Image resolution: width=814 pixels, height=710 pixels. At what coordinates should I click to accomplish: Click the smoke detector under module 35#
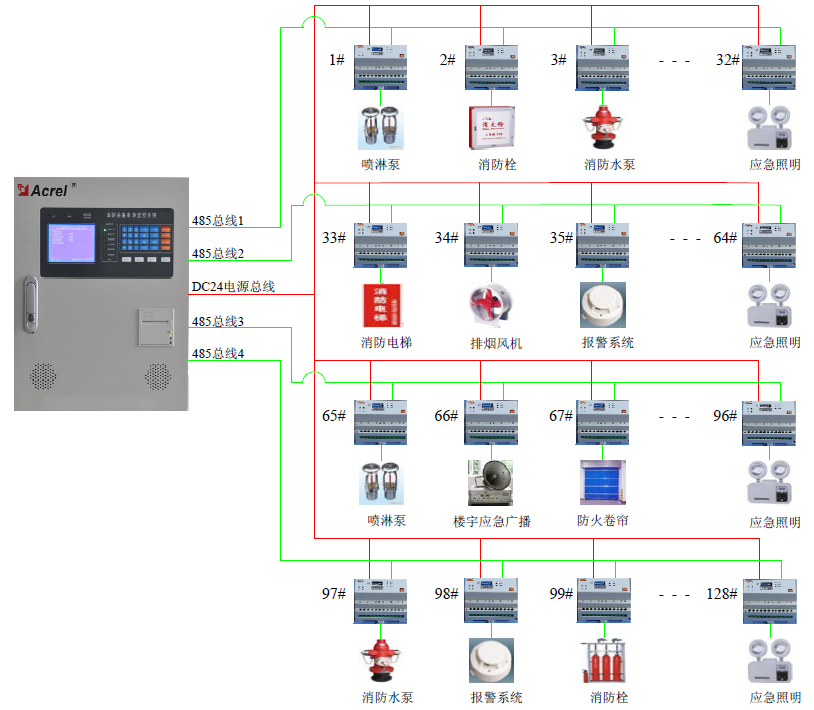click(x=602, y=305)
